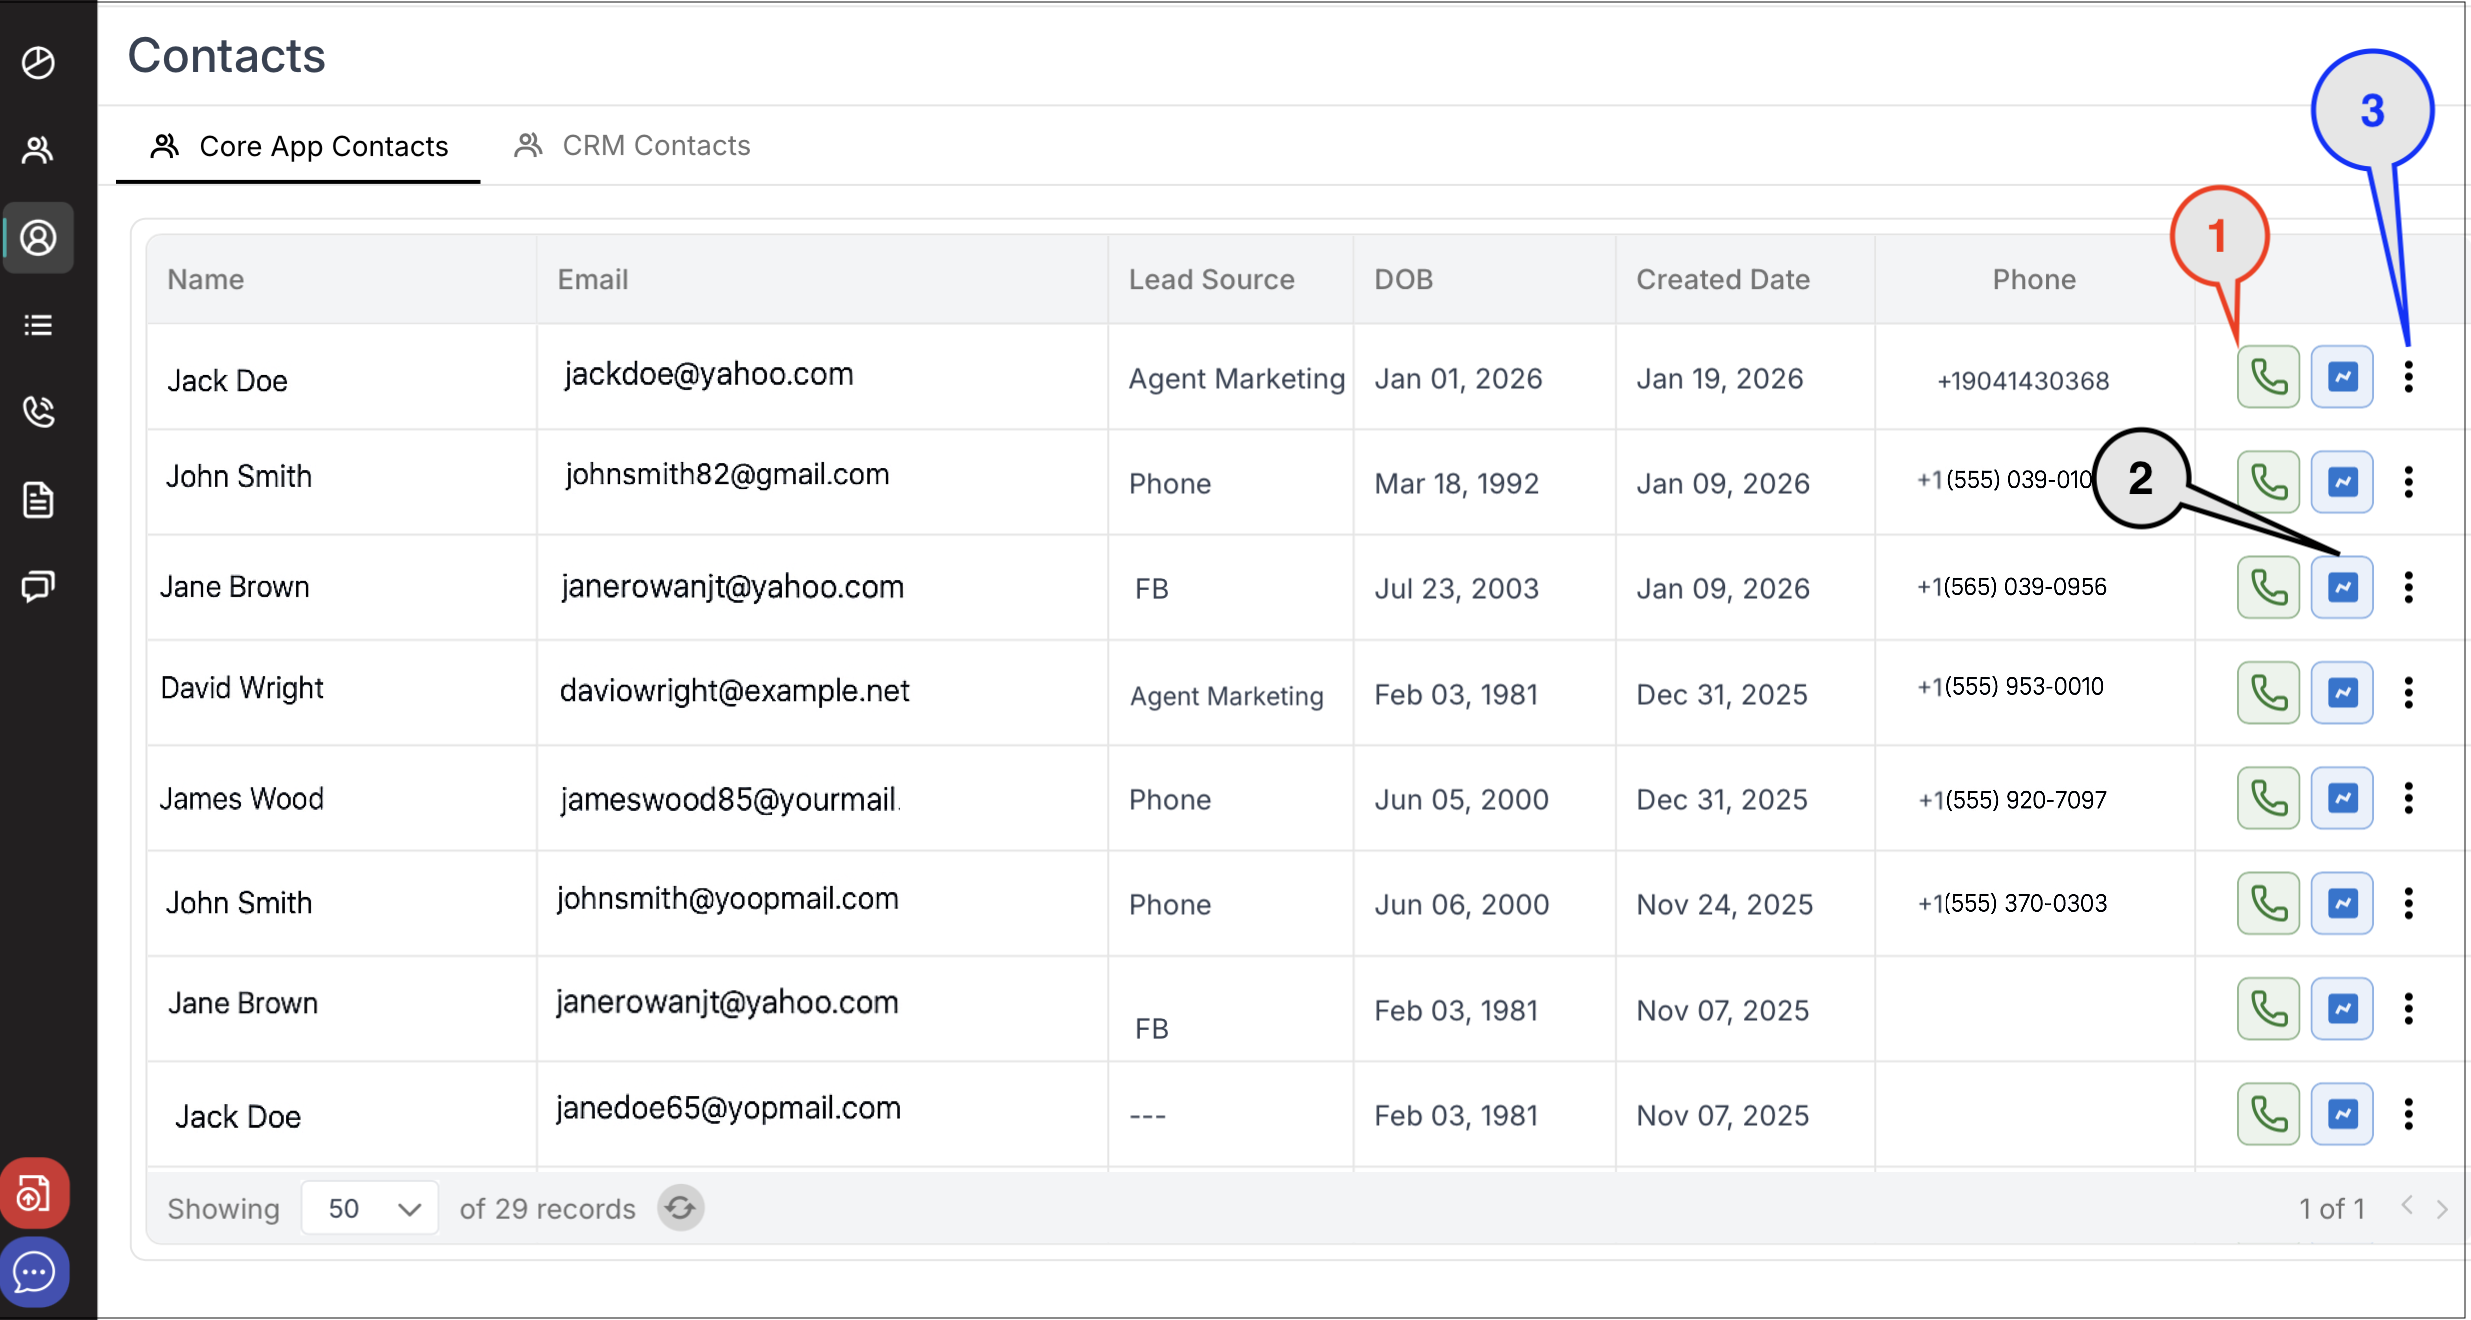Click the refresh records icon
The height and width of the screenshot is (1320, 2471).
point(680,1208)
